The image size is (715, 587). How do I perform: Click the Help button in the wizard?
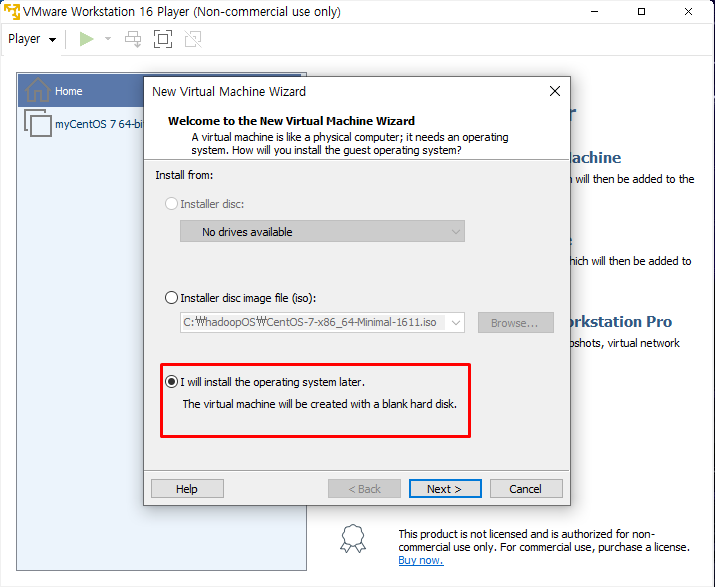[187, 489]
